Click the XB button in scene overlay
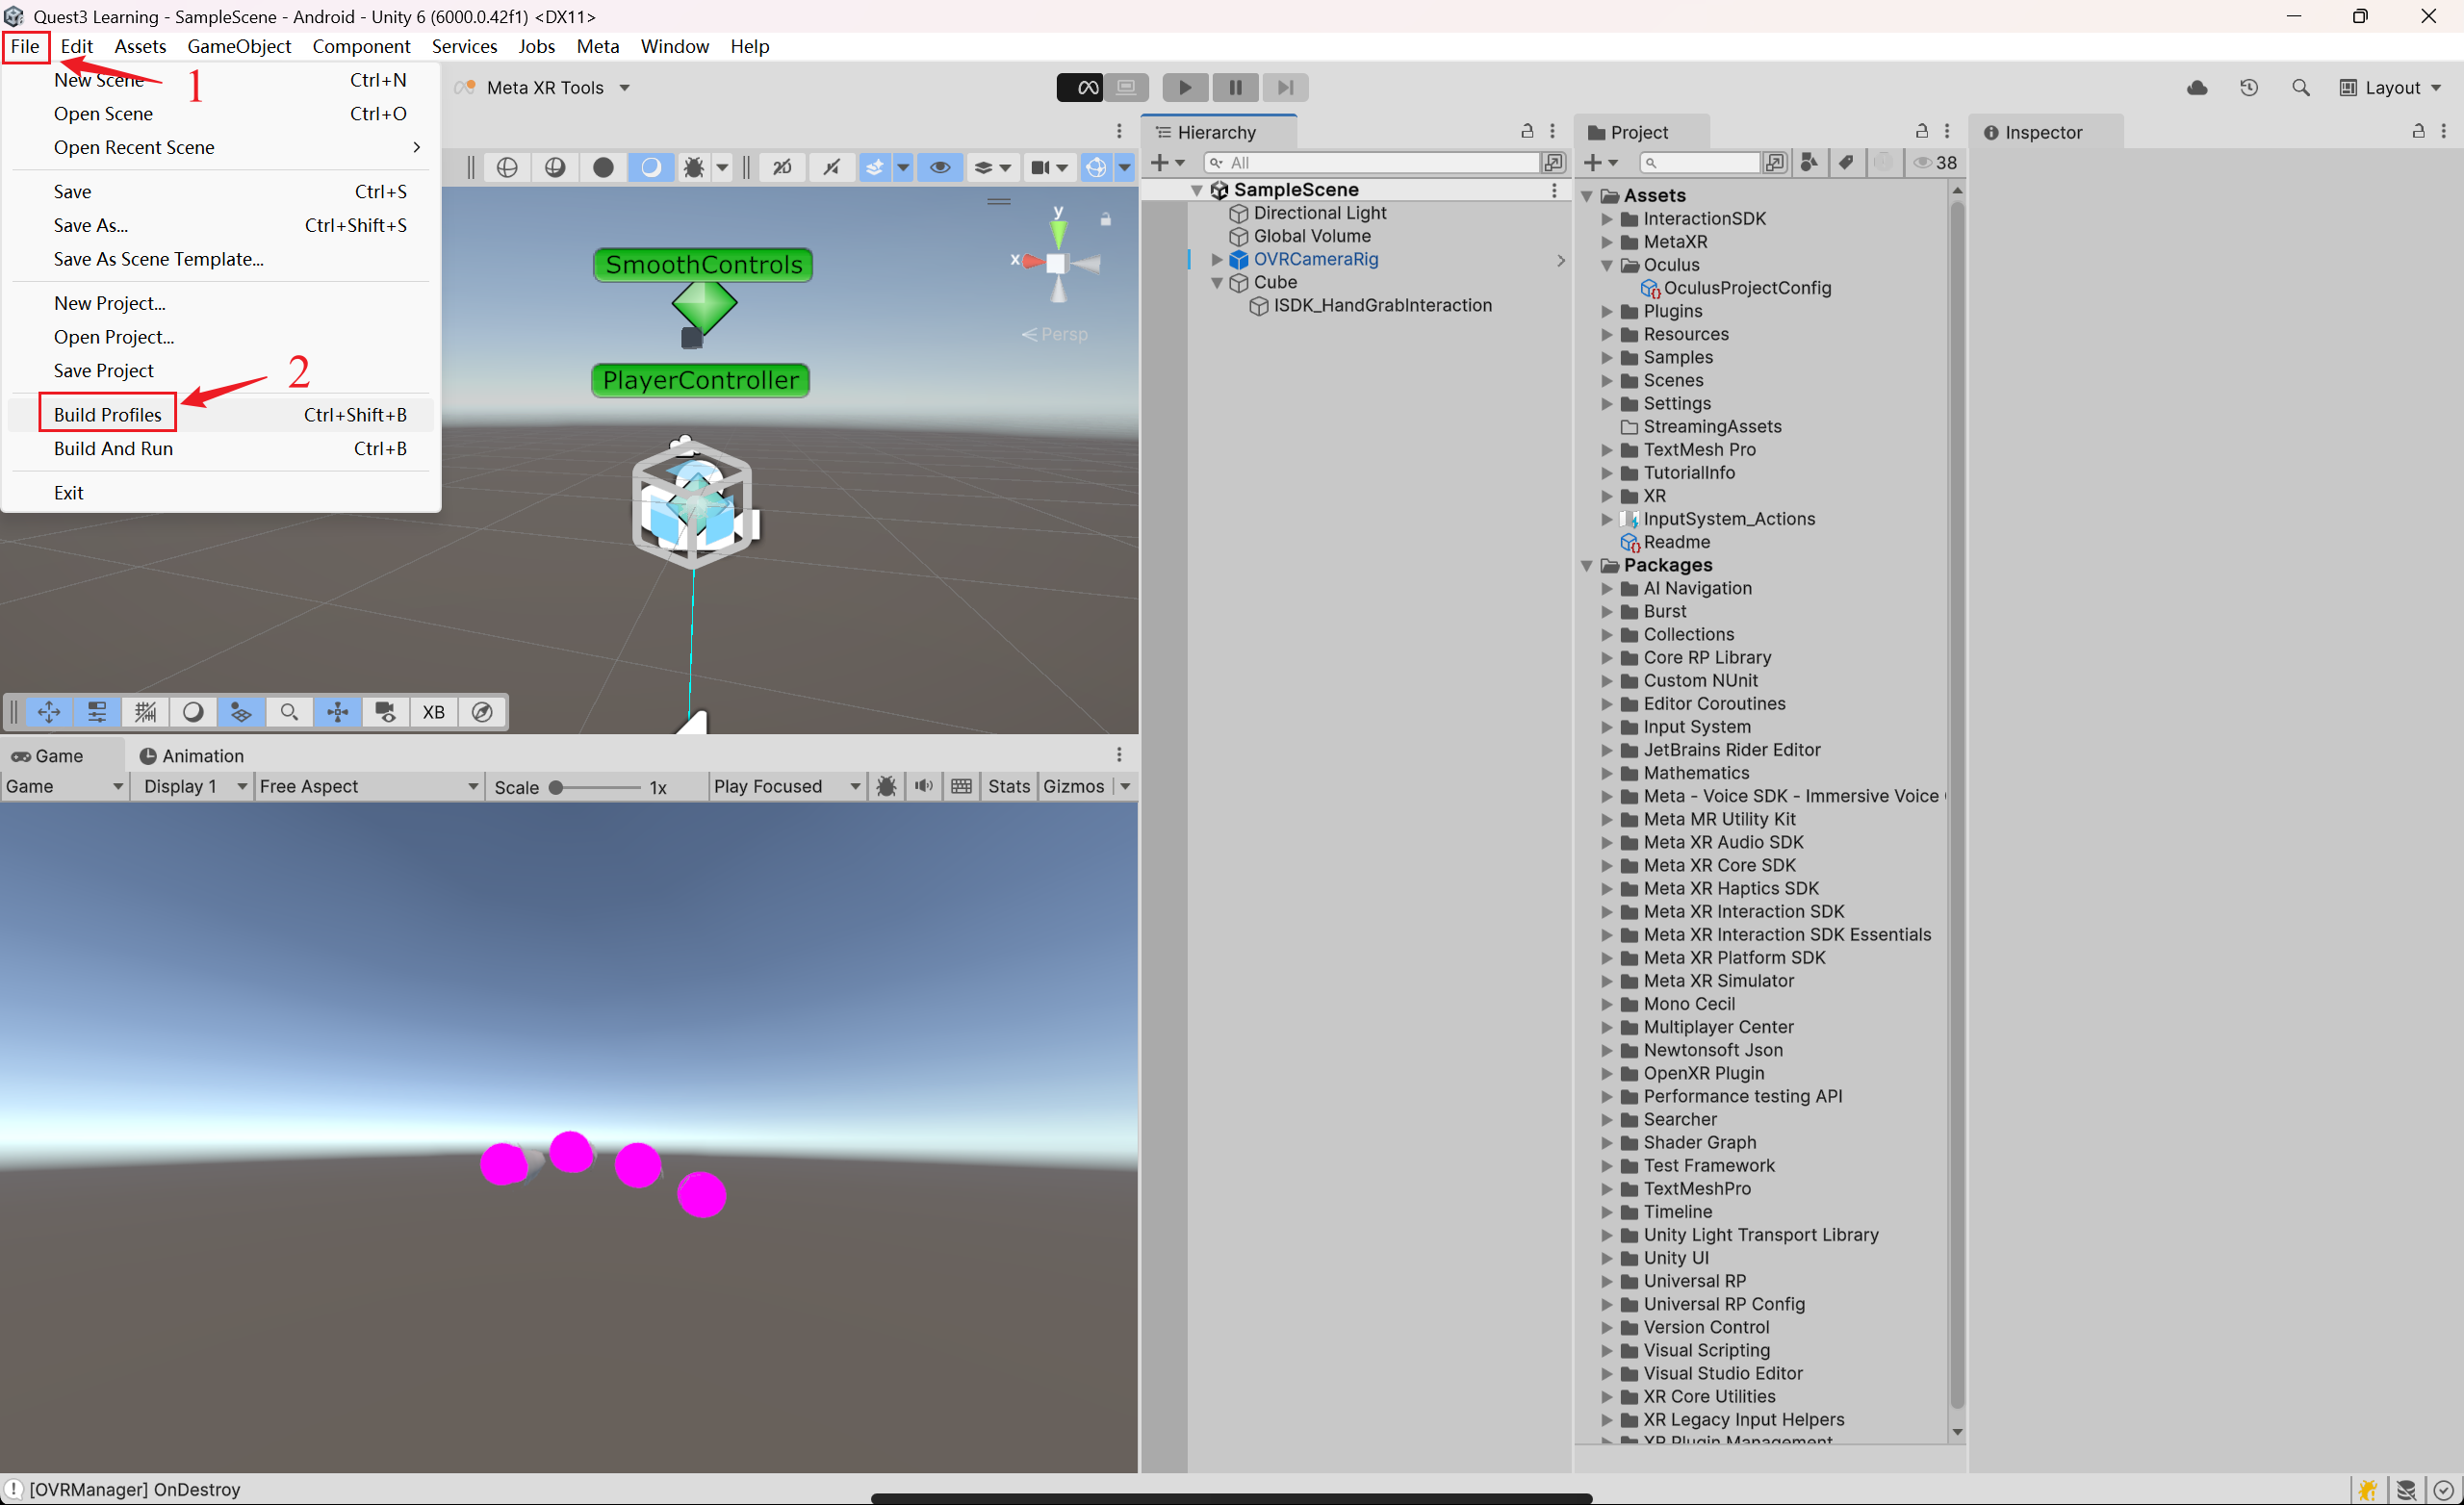Screen dimensions: 2464x1505 coord(433,712)
